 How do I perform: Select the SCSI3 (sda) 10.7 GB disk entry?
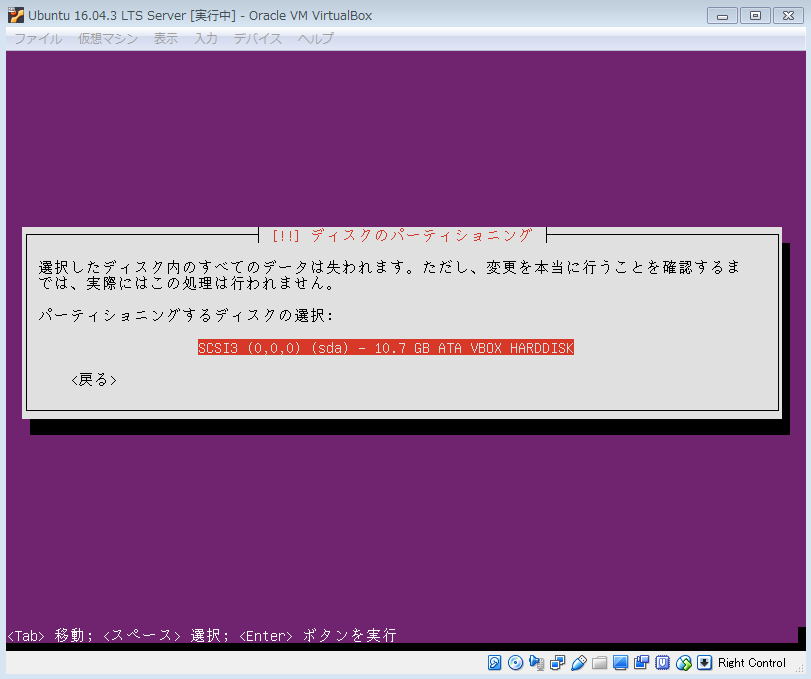point(385,348)
